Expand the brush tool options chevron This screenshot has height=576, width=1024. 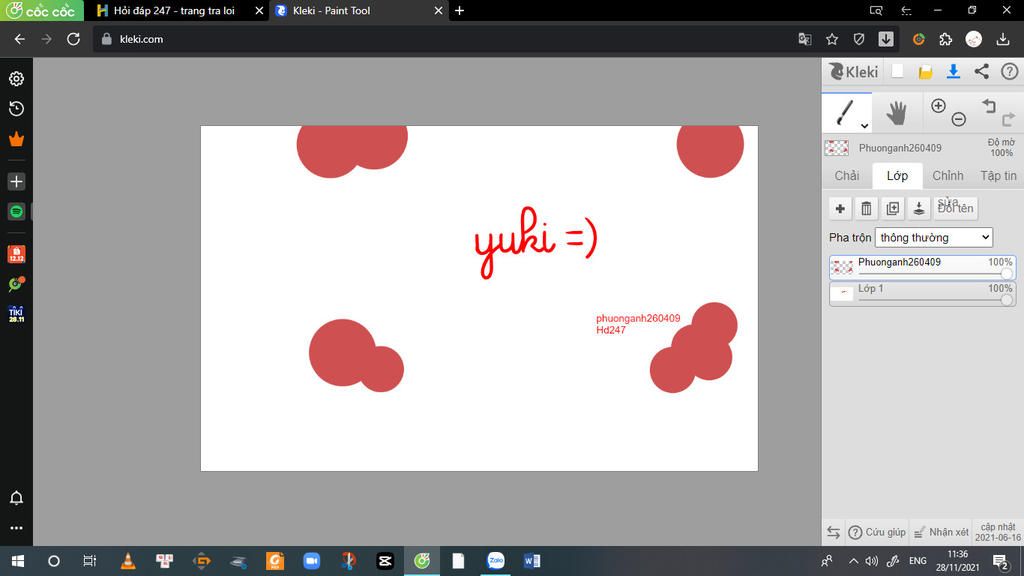pyautogui.click(x=864, y=125)
